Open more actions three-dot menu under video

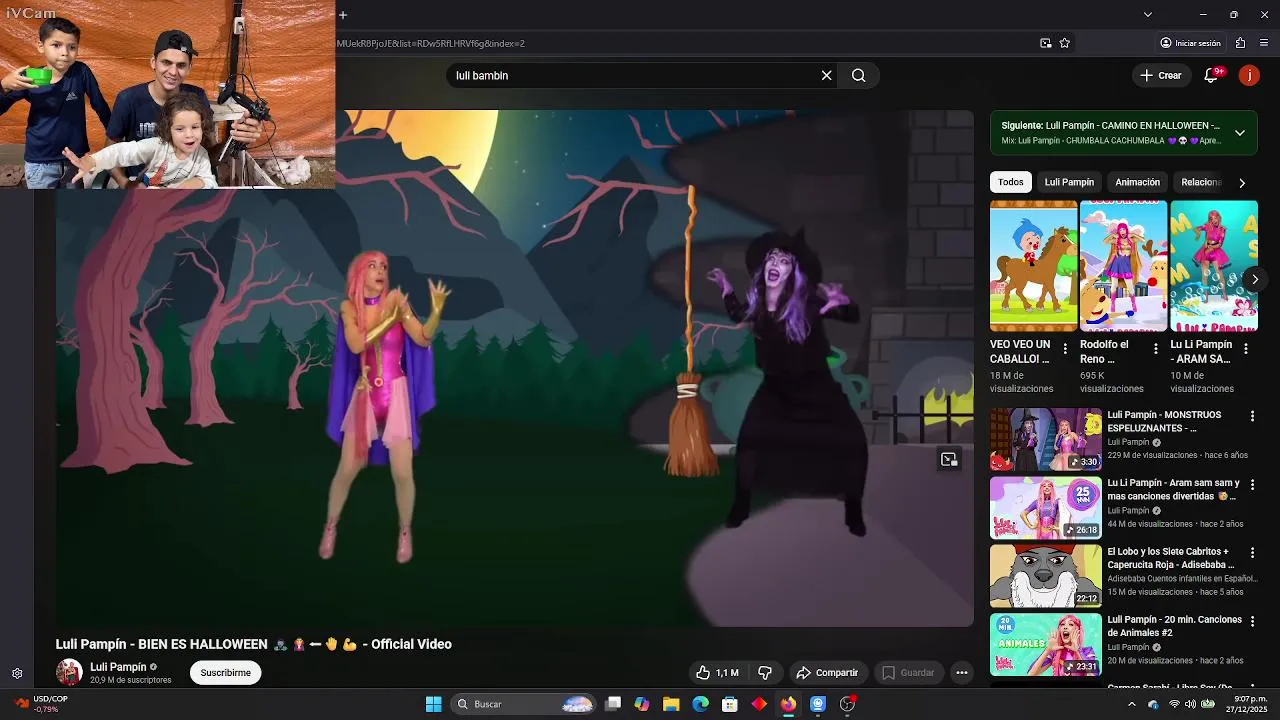click(x=961, y=673)
